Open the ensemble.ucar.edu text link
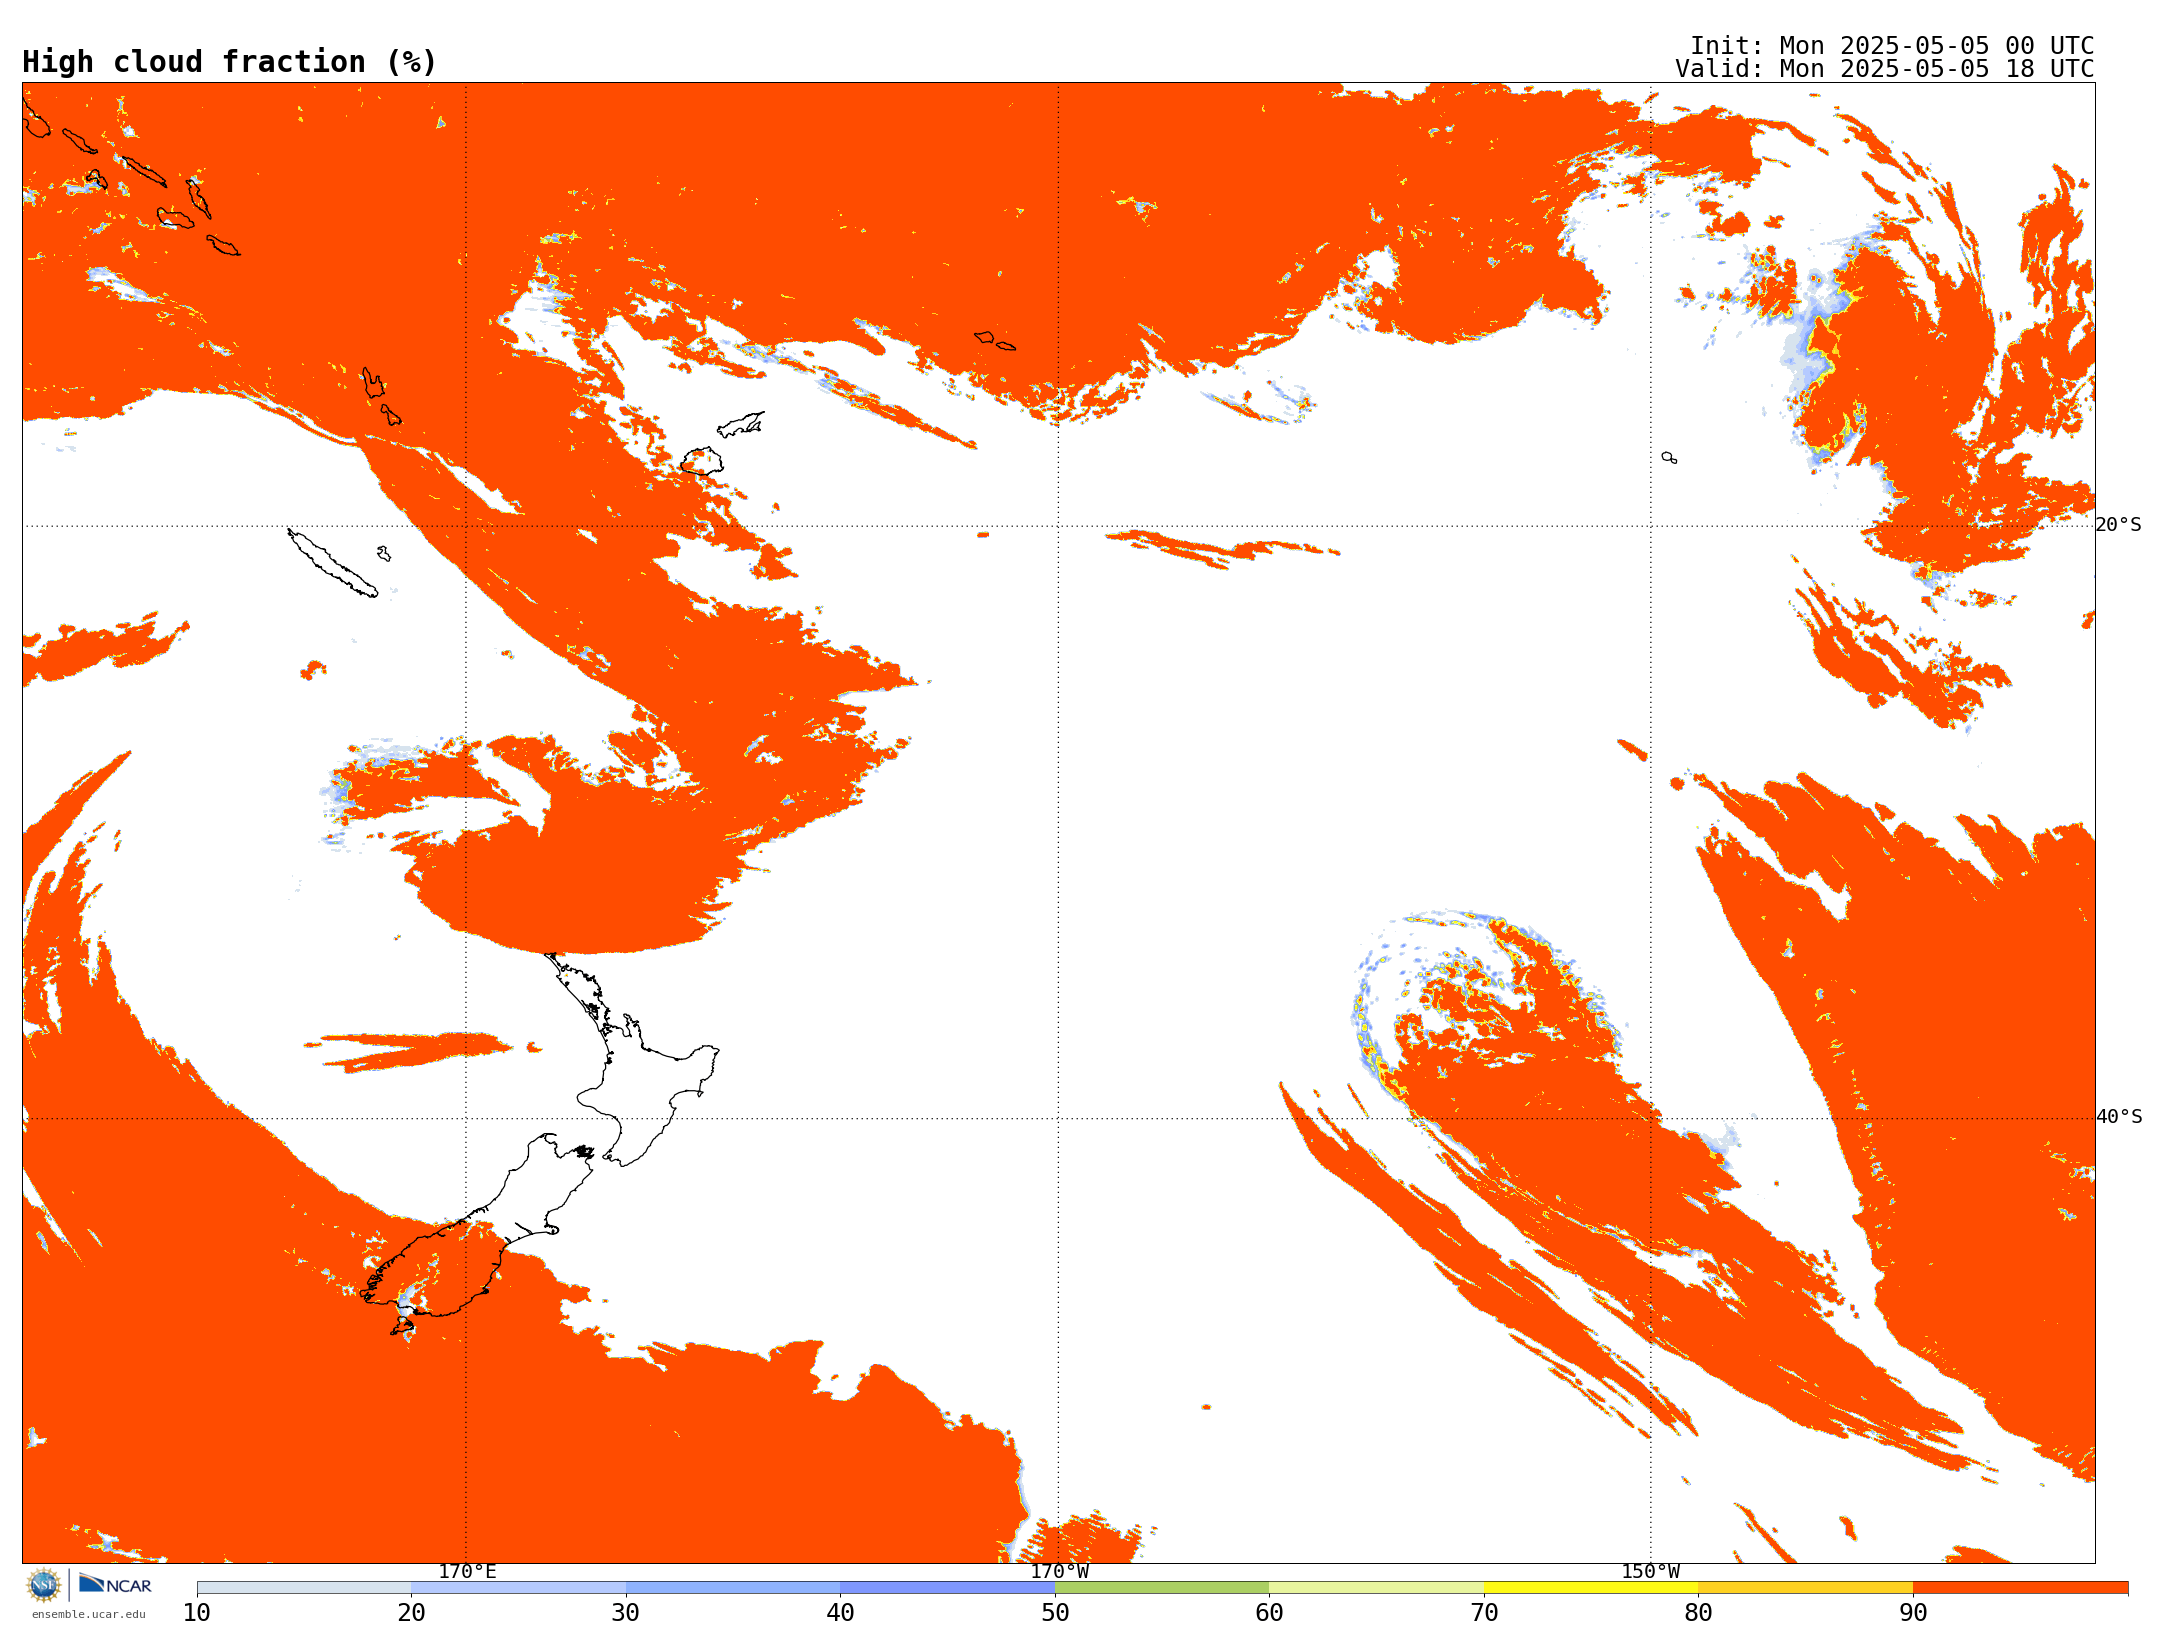Viewport: 2160px width, 1626px height. pyautogui.click(x=88, y=1614)
